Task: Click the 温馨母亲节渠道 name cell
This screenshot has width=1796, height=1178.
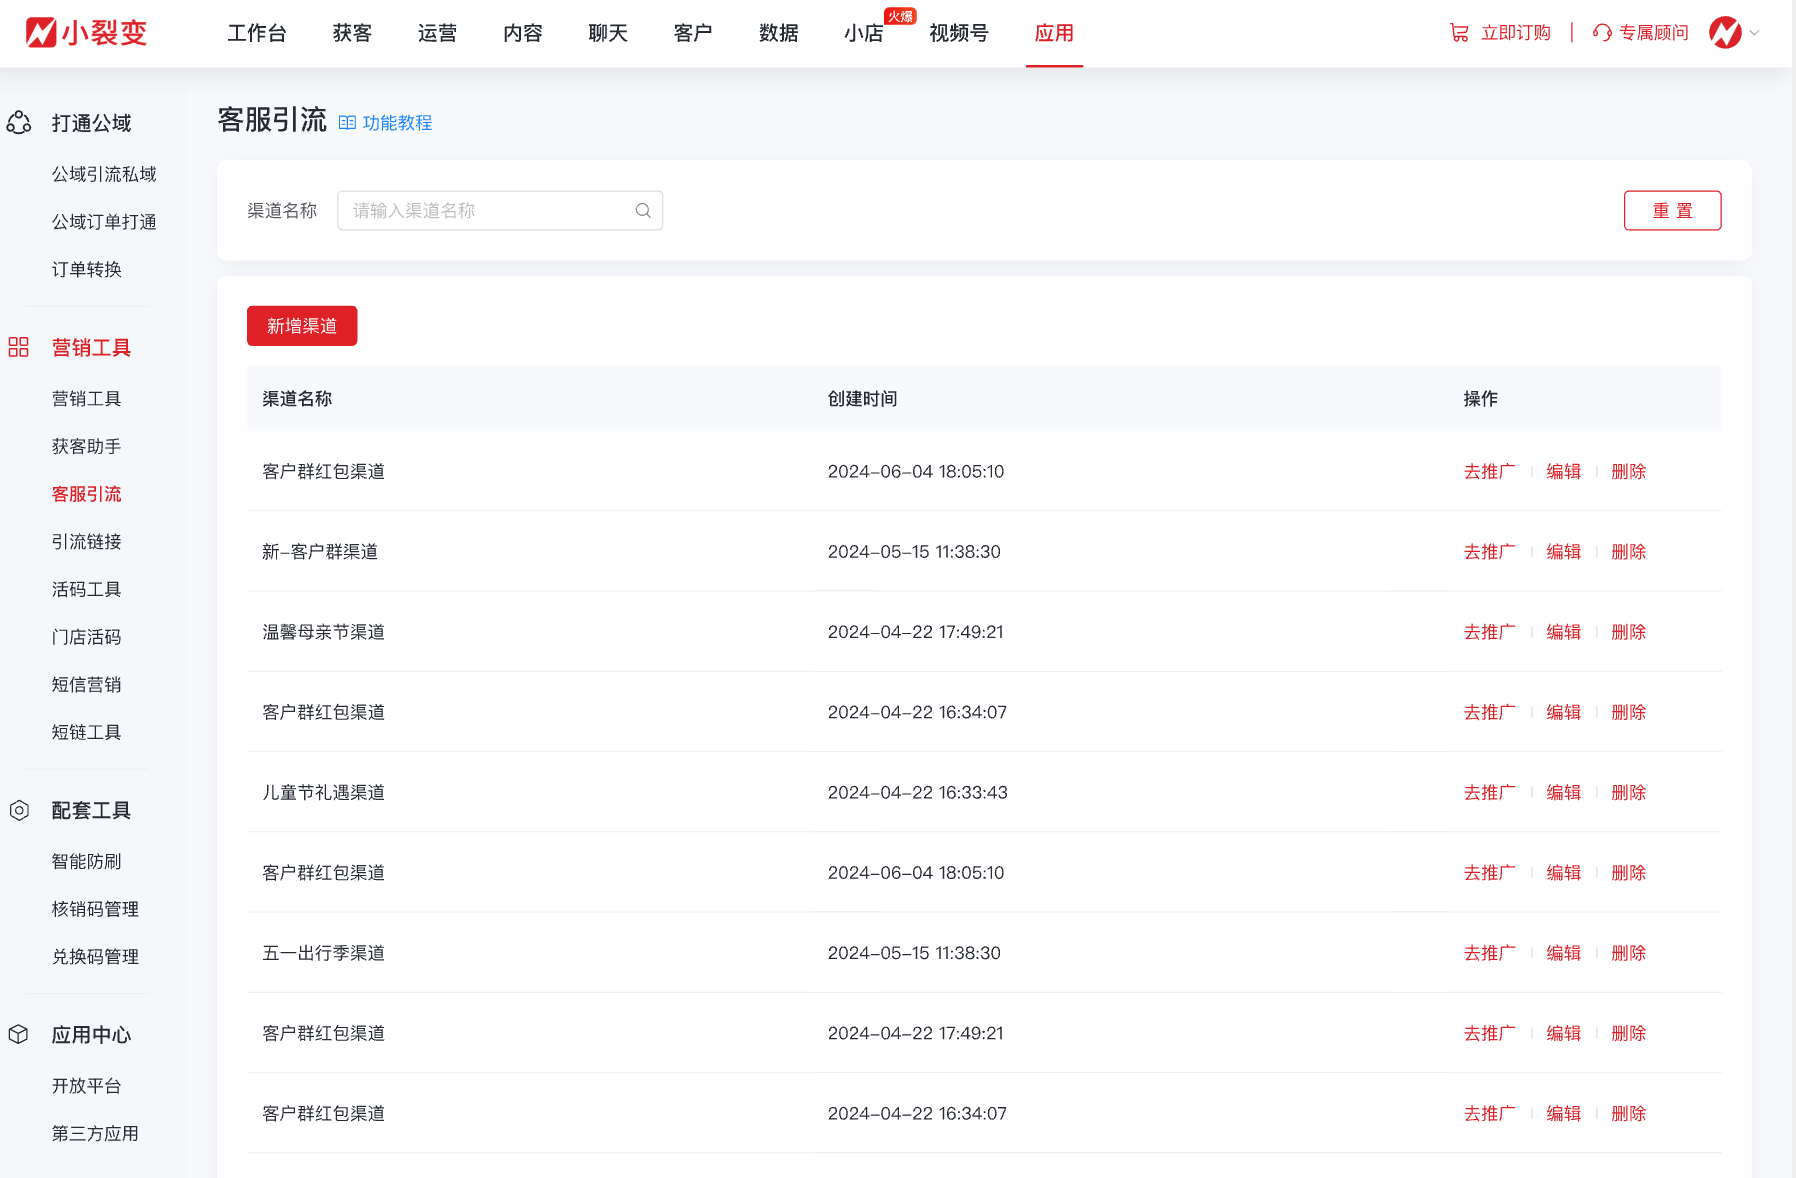Action: click(324, 632)
